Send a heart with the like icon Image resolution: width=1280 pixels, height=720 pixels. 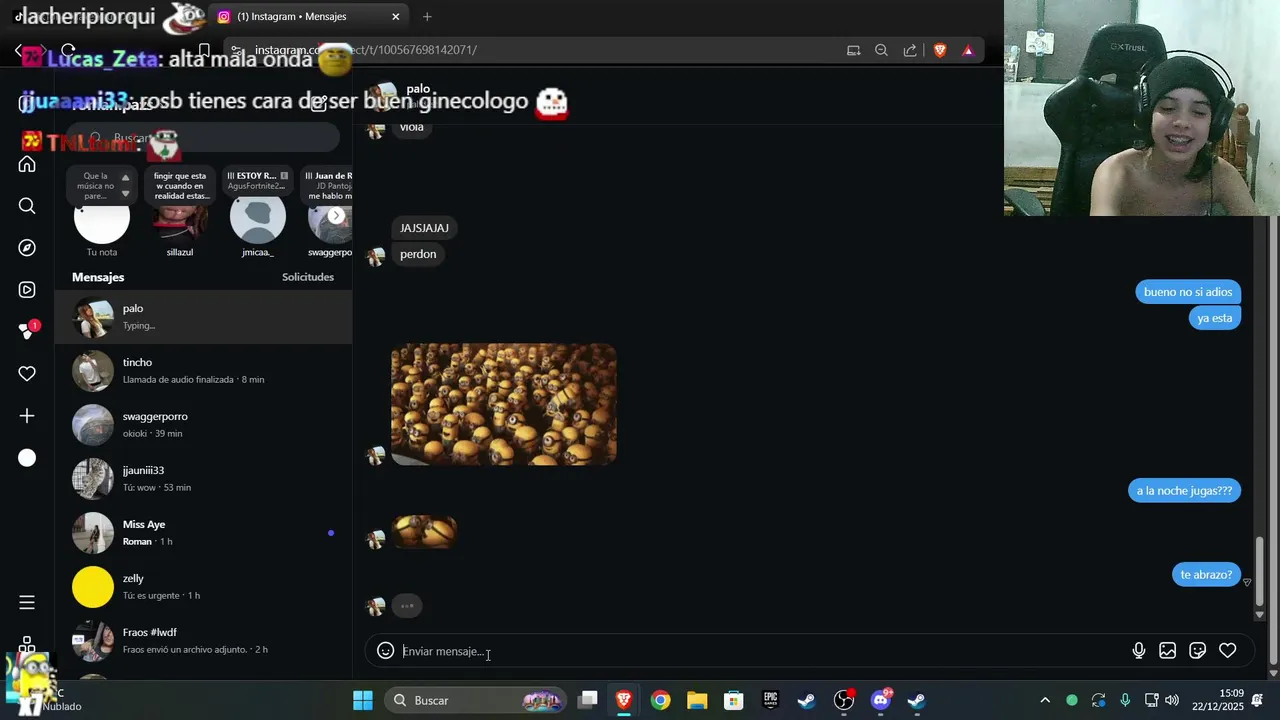click(x=1227, y=651)
